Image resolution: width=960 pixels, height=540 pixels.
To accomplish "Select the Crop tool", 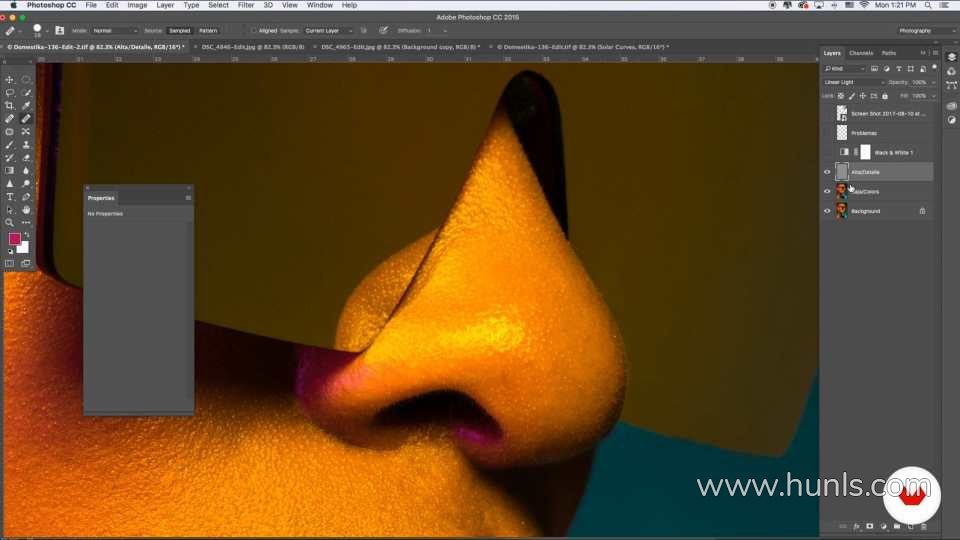I will pos(10,105).
